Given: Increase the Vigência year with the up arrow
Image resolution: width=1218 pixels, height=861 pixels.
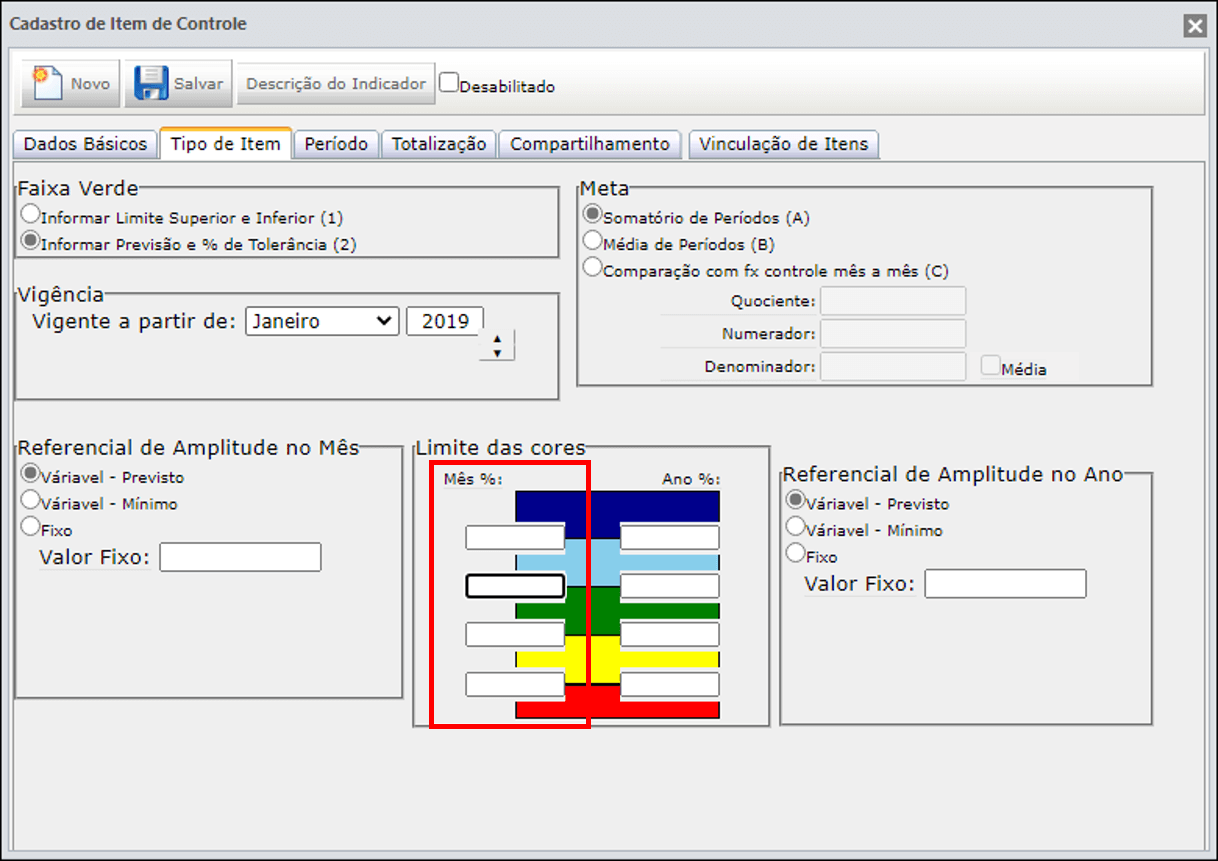Looking at the screenshot, I should (x=497, y=340).
